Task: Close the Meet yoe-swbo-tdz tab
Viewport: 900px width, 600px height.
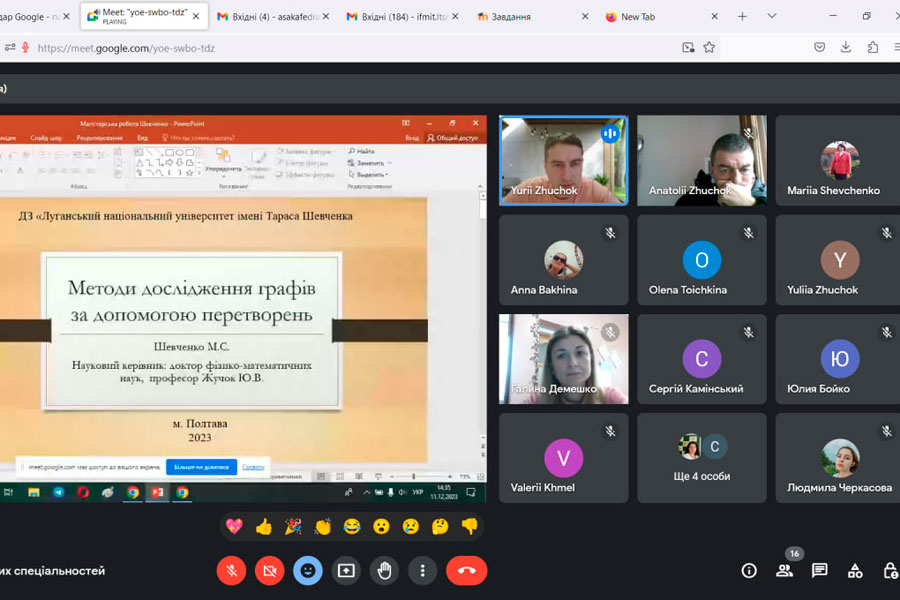Action: (196, 17)
